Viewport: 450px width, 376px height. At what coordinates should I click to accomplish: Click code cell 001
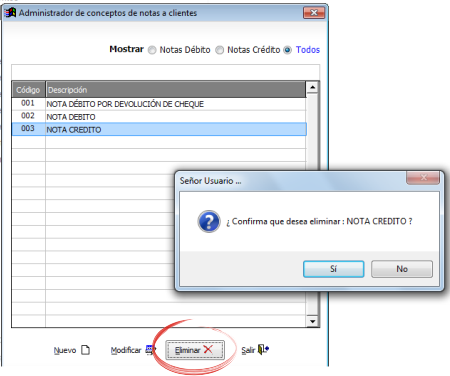(28, 103)
